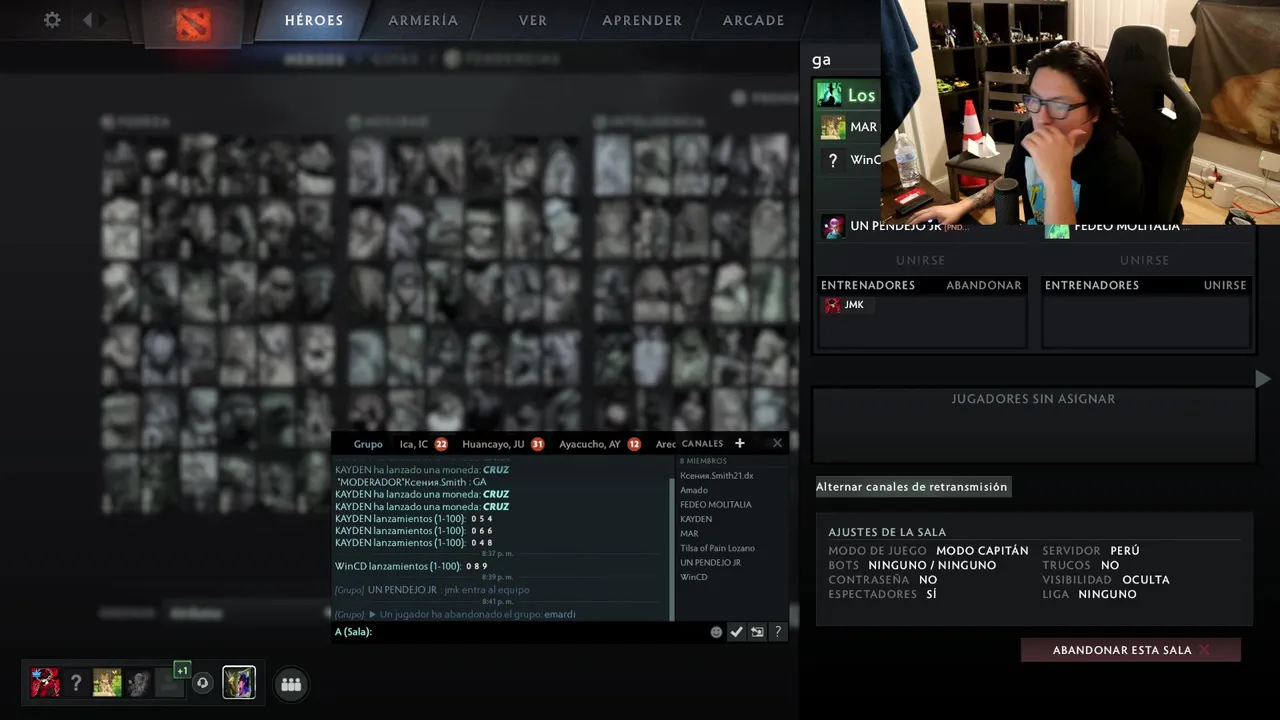Click UNIRSE under left team
Viewport: 1280px width, 720px height.
tap(920, 260)
